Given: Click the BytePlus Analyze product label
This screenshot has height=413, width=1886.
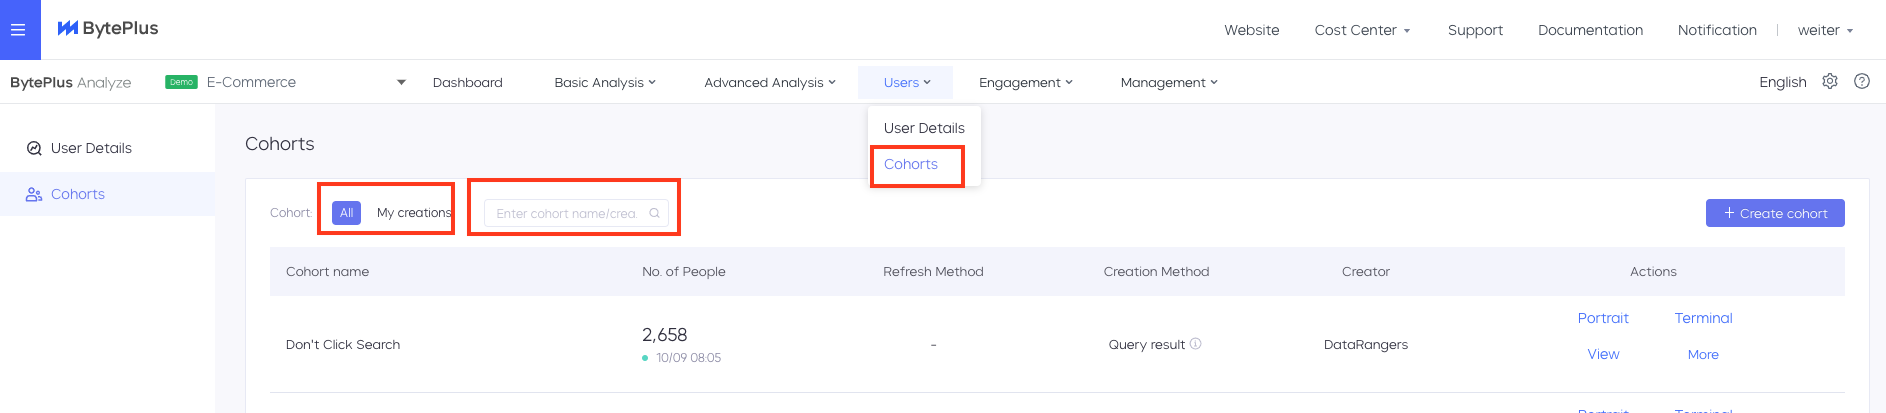Looking at the screenshot, I should pyautogui.click(x=71, y=82).
